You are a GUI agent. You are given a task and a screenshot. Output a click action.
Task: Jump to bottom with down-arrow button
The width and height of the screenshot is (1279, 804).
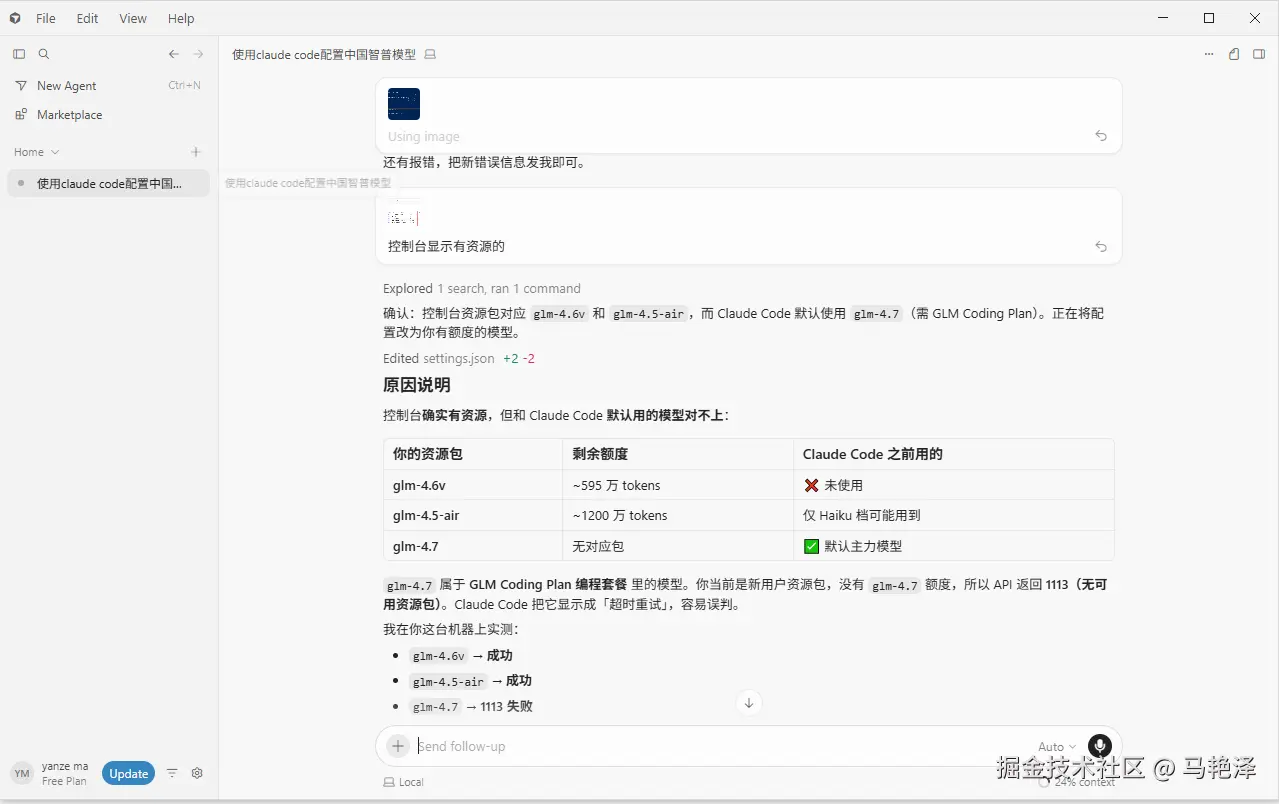click(x=748, y=702)
